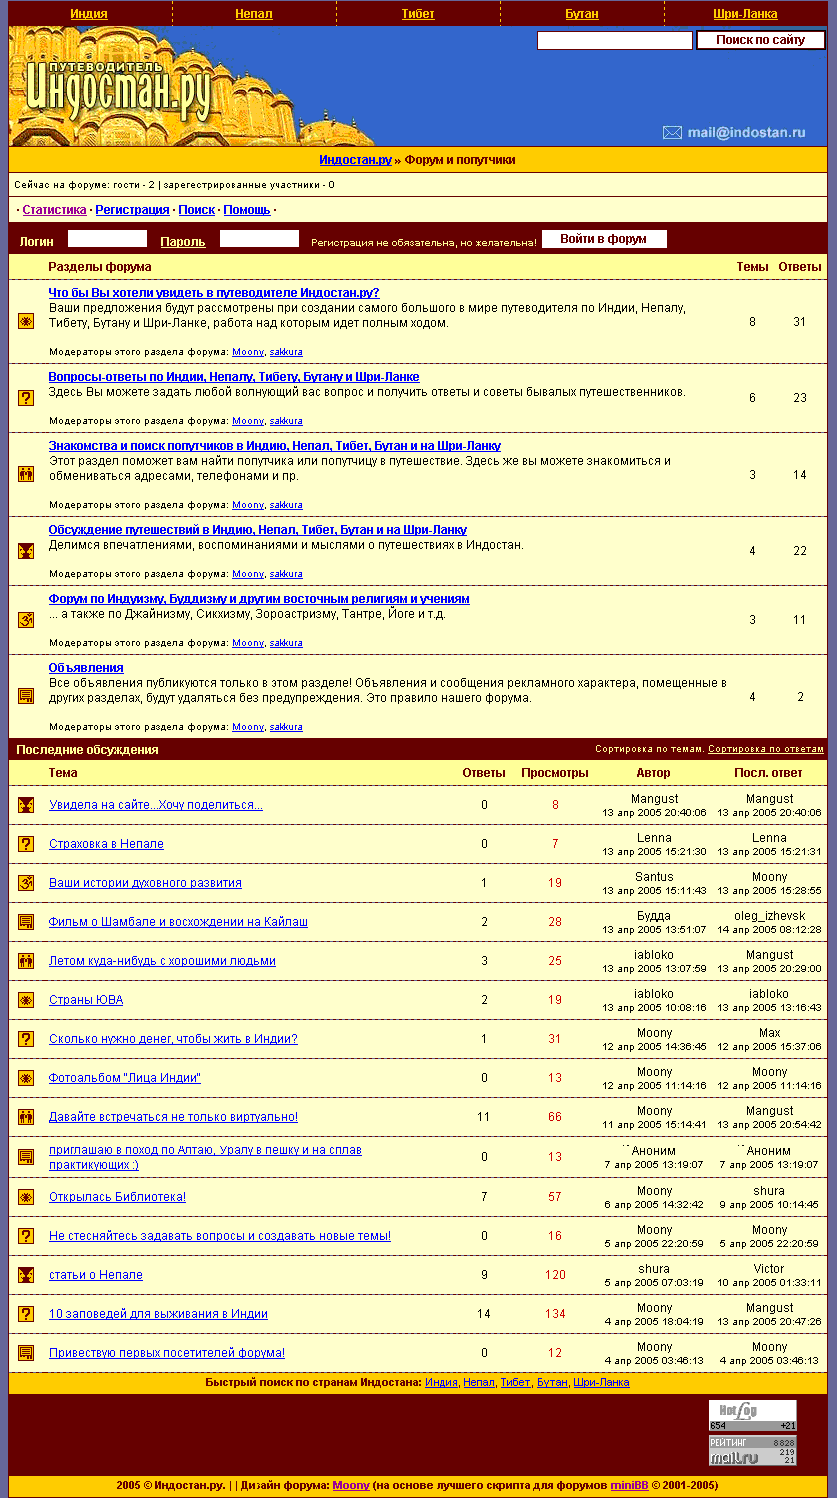Click icon beside Открылась Библиотека! topic
The image size is (837, 1498).
pos(26,1197)
